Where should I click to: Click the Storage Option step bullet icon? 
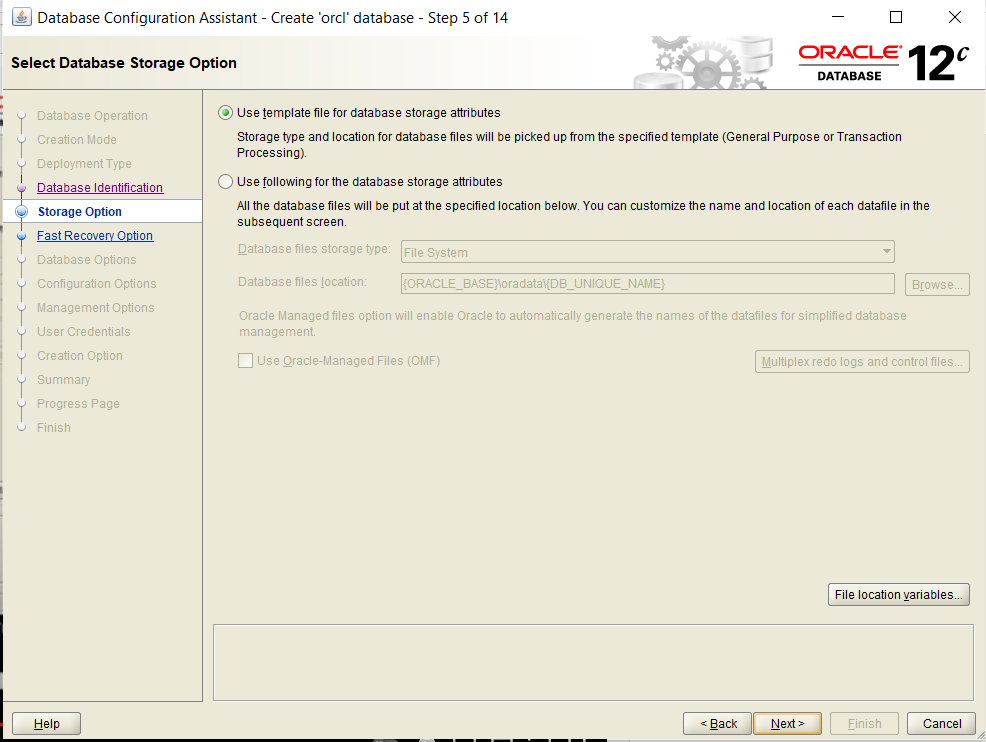click(x=21, y=212)
